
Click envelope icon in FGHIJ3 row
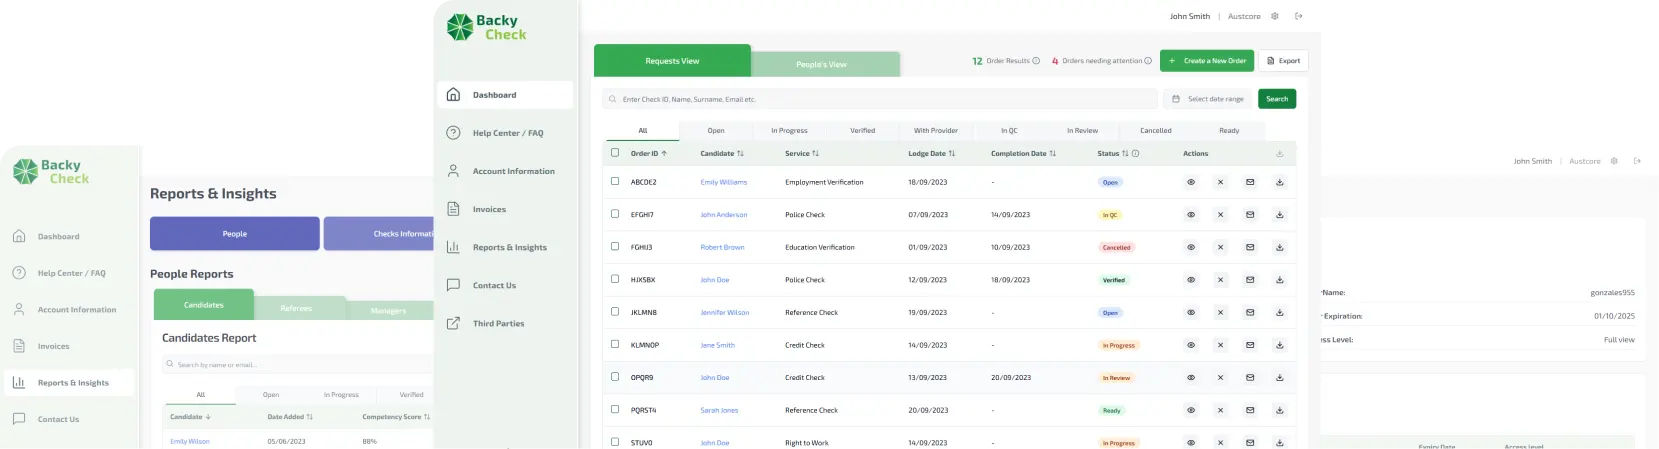(1250, 247)
